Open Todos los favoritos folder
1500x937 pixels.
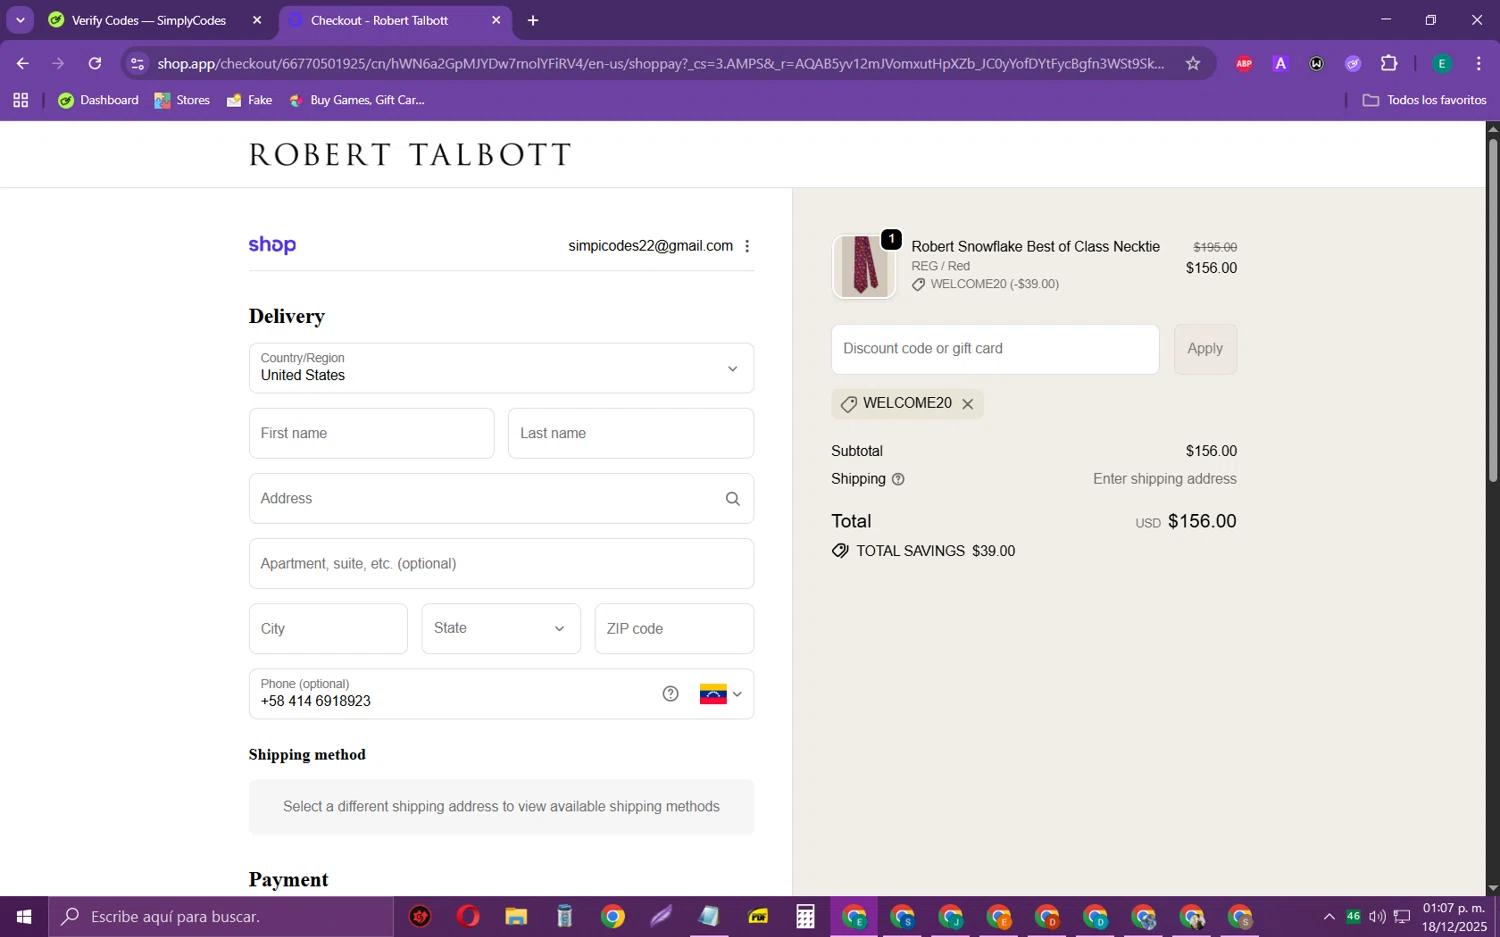pos(1424,100)
